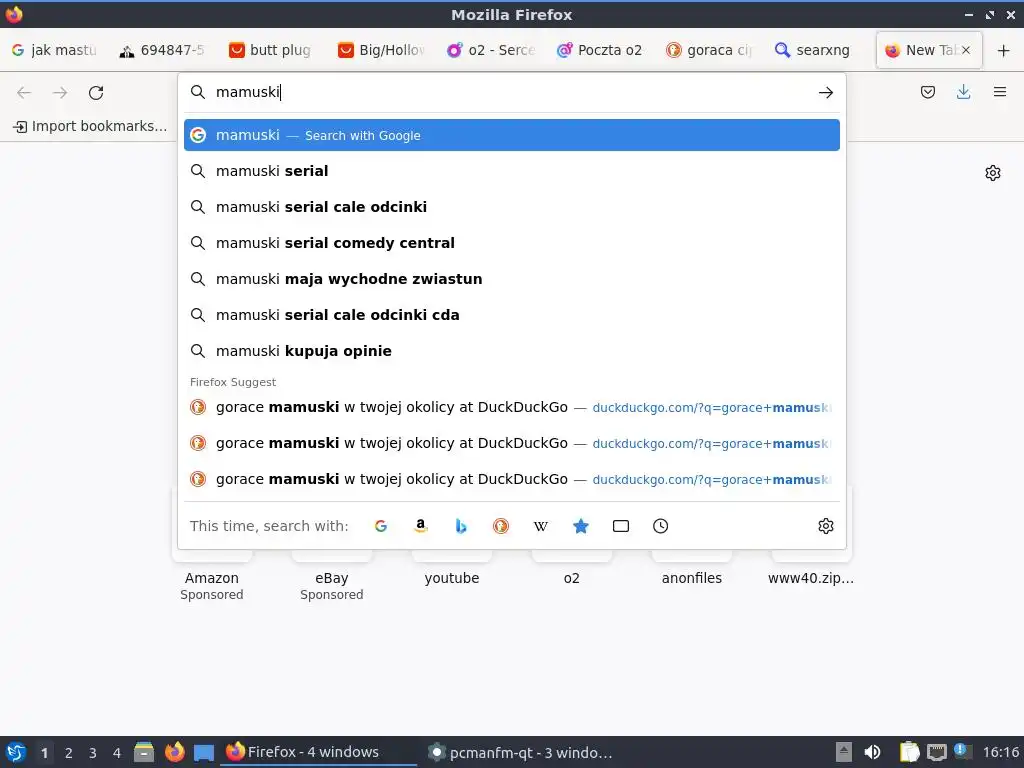Click the 16:16 clock in taskbar

click(x=1000, y=752)
